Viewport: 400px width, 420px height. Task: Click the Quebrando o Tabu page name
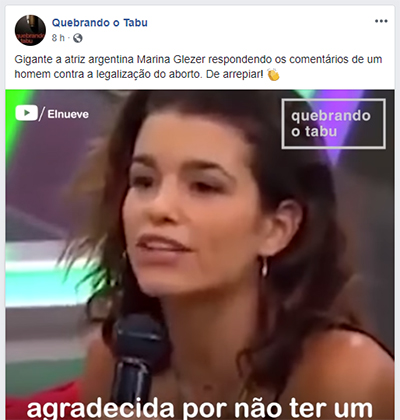pyautogui.click(x=100, y=23)
